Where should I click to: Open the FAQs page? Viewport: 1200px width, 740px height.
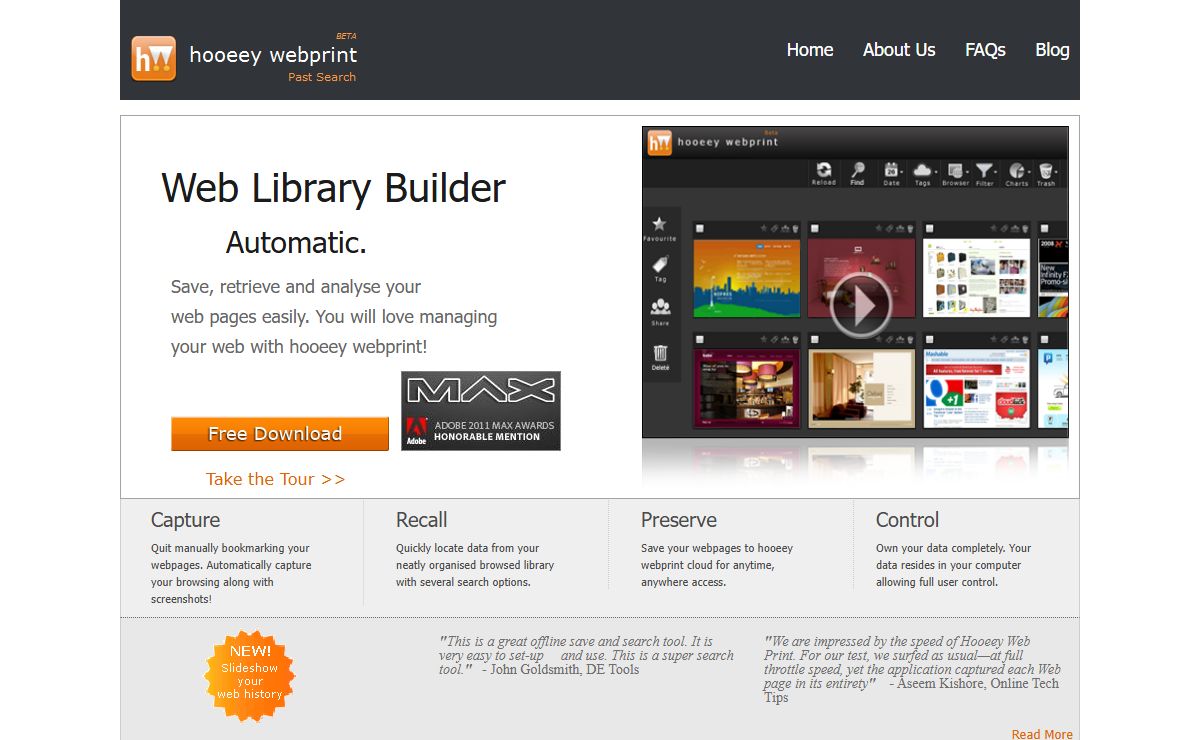coord(985,50)
